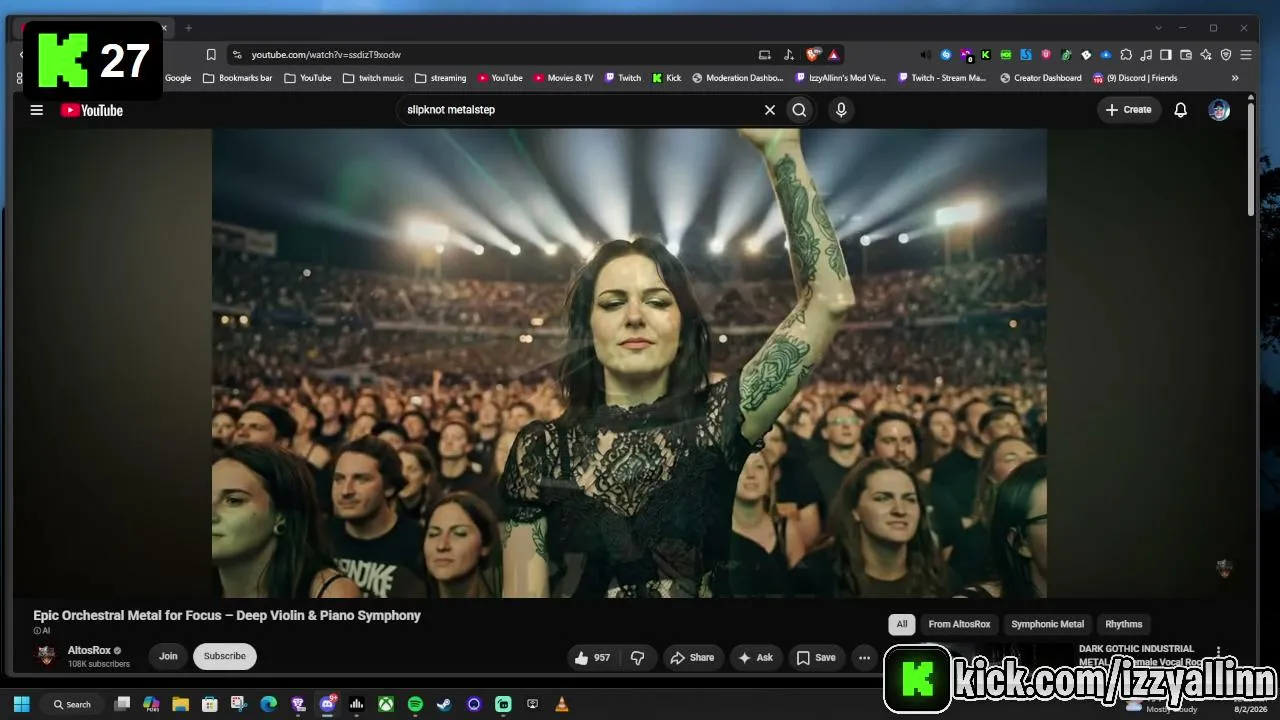Image resolution: width=1280 pixels, height=720 pixels.
Task: Select the Symphonic Metal chip
Action: (x=1047, y=624)
